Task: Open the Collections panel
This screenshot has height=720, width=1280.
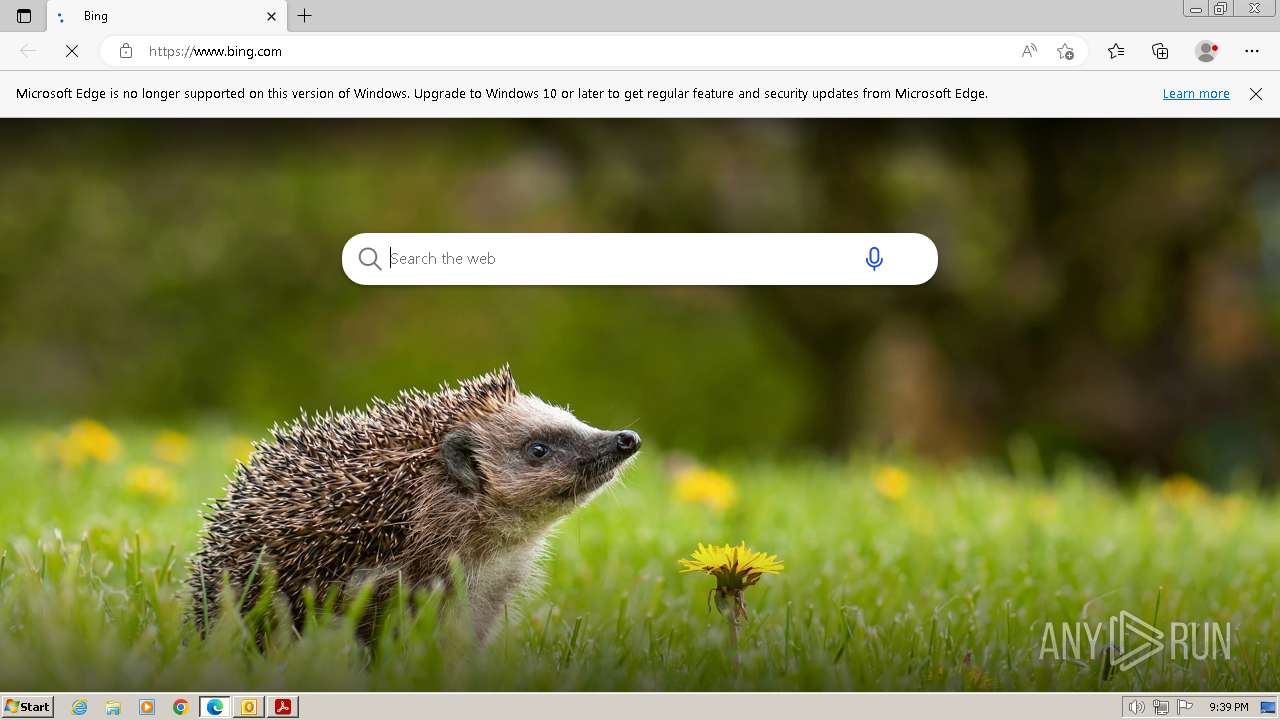Action: point(1160,51)
